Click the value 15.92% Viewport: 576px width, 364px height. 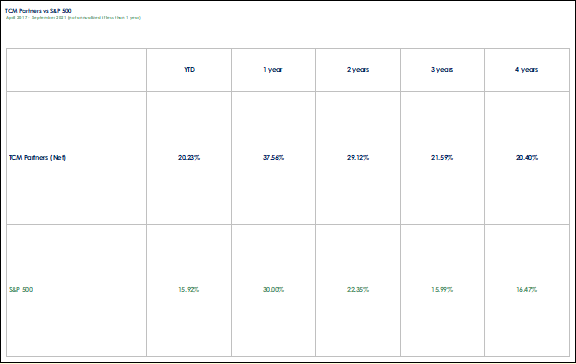coord(189,289)
